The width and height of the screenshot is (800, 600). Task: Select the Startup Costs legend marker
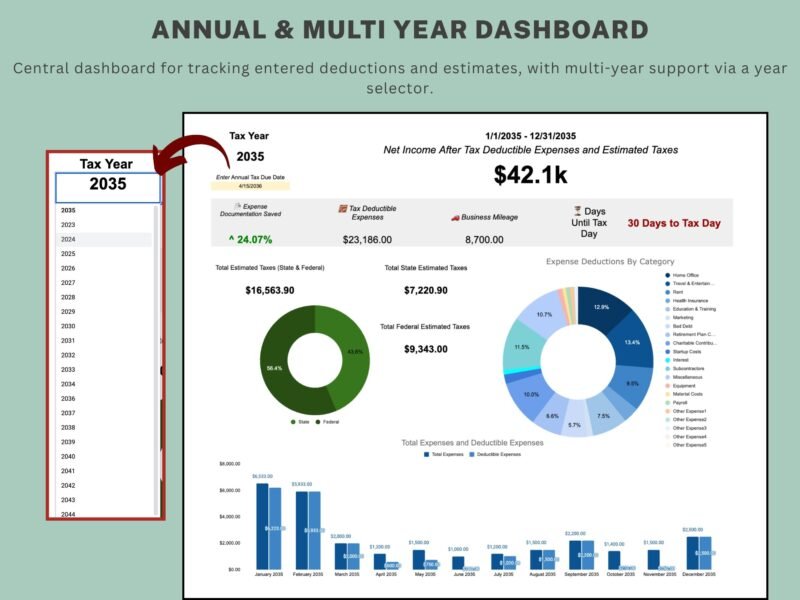(x=667, y=352)
